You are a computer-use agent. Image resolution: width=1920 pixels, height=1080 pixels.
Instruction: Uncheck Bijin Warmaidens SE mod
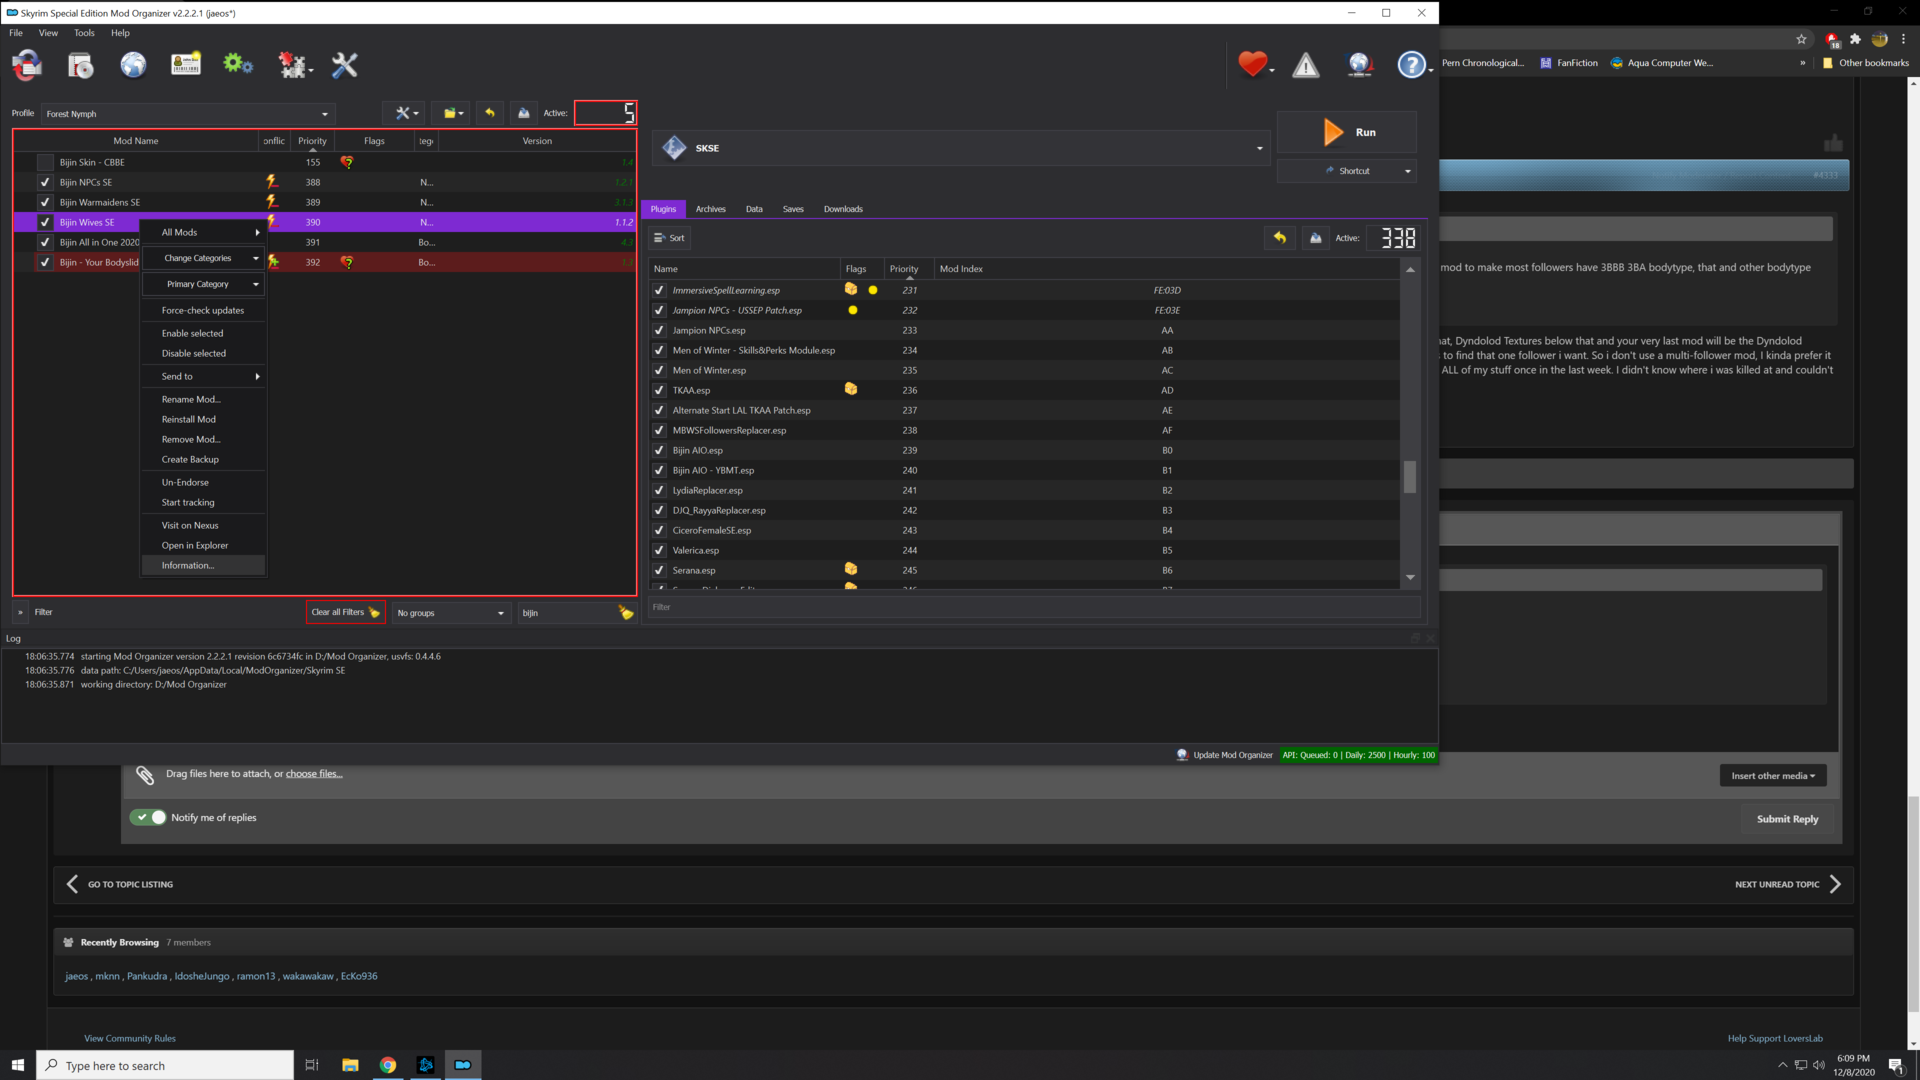[45, 202]
